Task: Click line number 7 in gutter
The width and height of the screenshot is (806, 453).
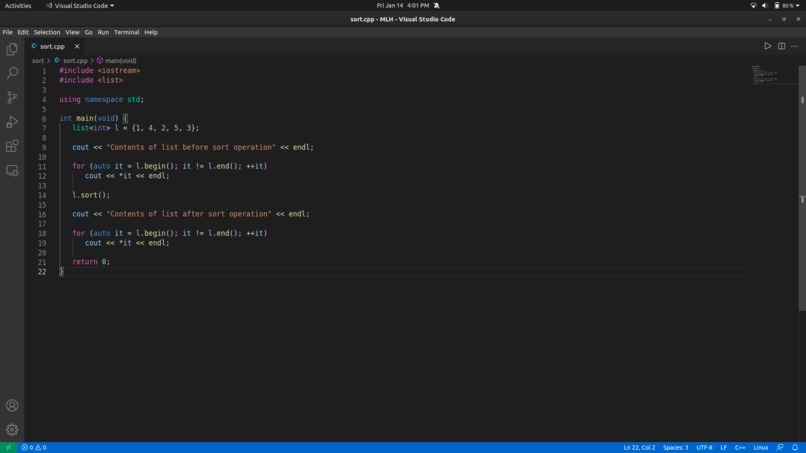Action: (x=44, y=129)
